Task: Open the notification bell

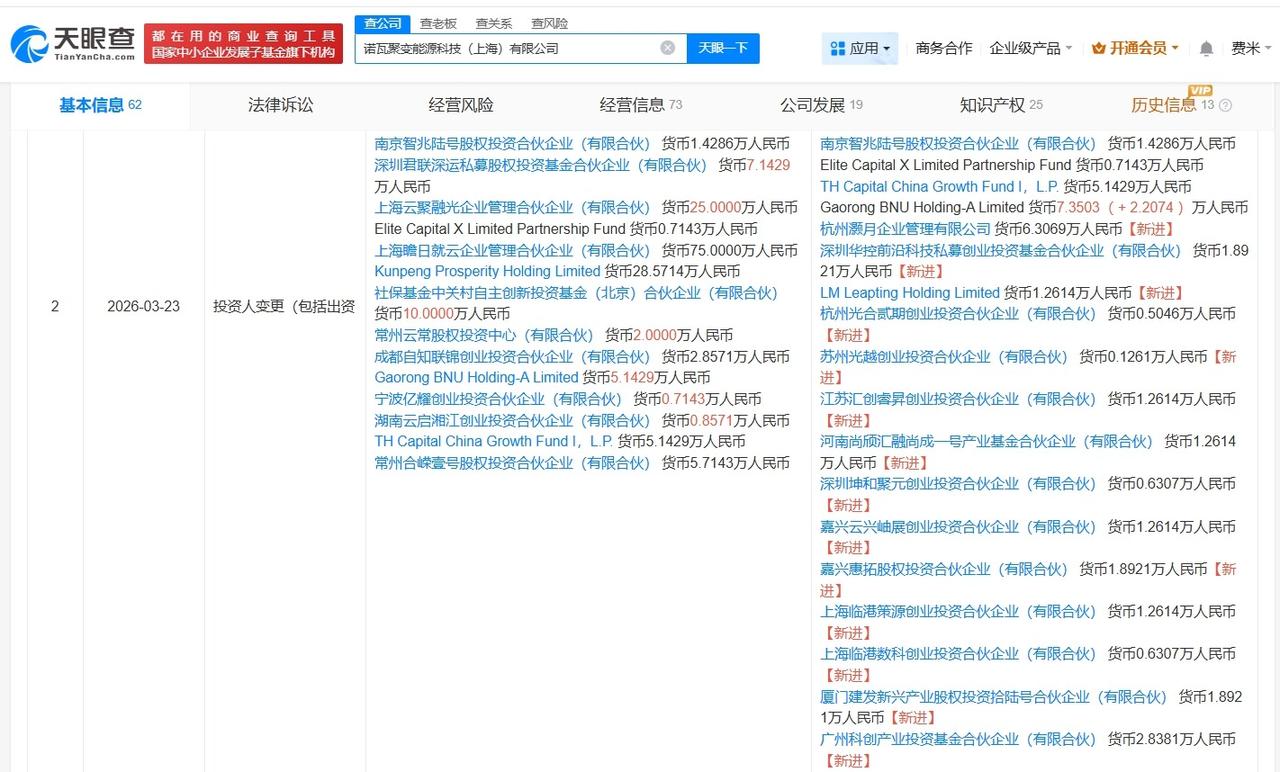Action: click(x=1204, y=47)
